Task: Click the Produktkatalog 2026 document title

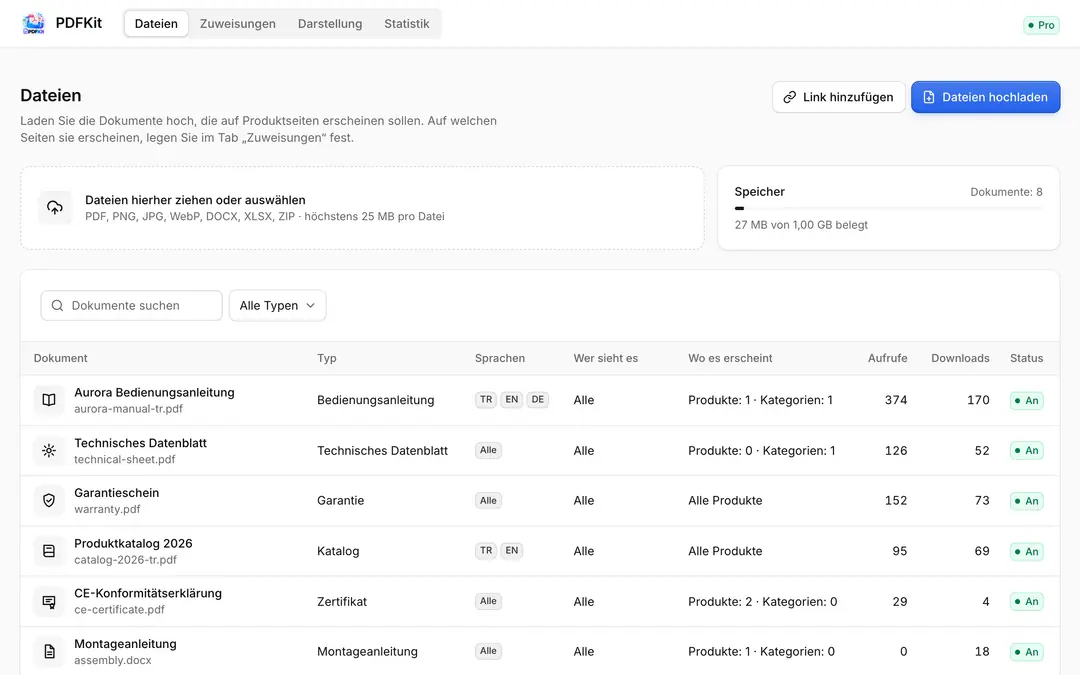Action: click(134, 543)
